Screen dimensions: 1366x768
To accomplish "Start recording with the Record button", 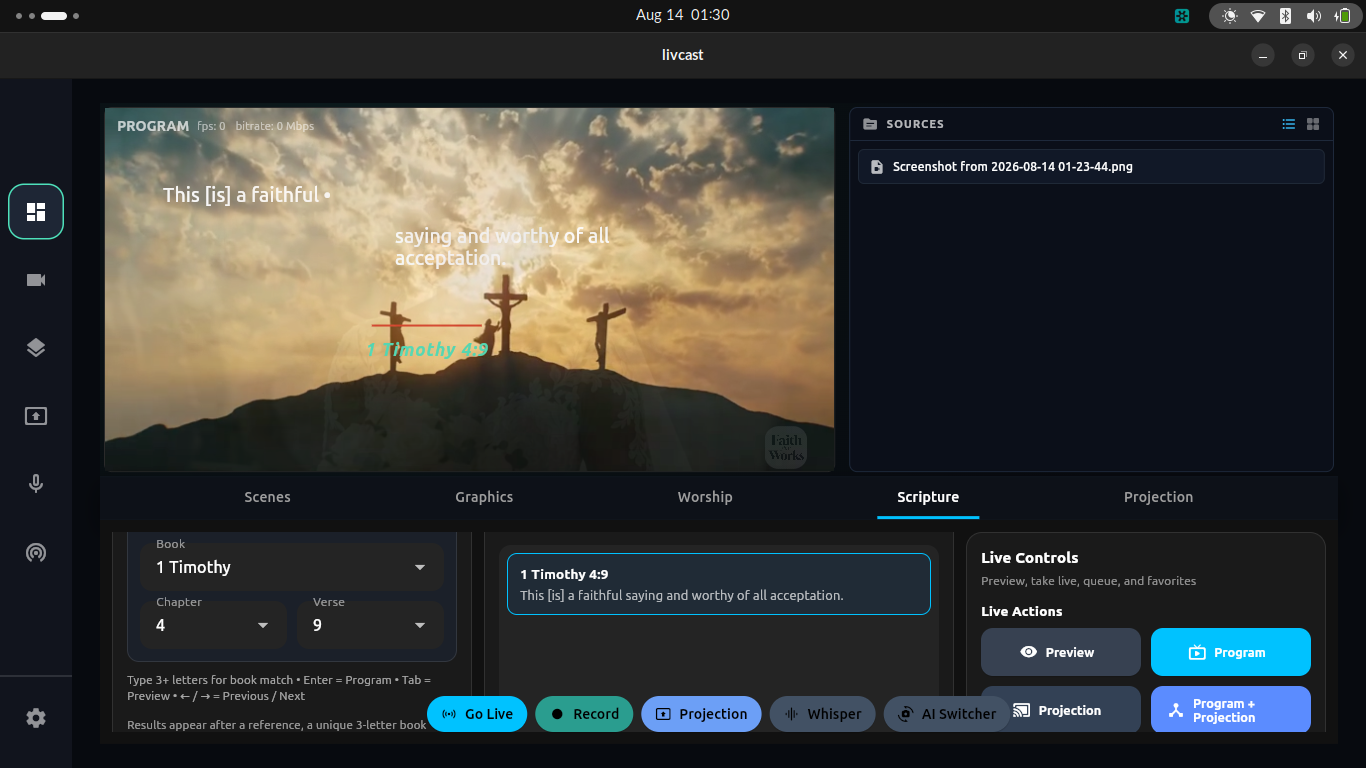I will (584, 714).
